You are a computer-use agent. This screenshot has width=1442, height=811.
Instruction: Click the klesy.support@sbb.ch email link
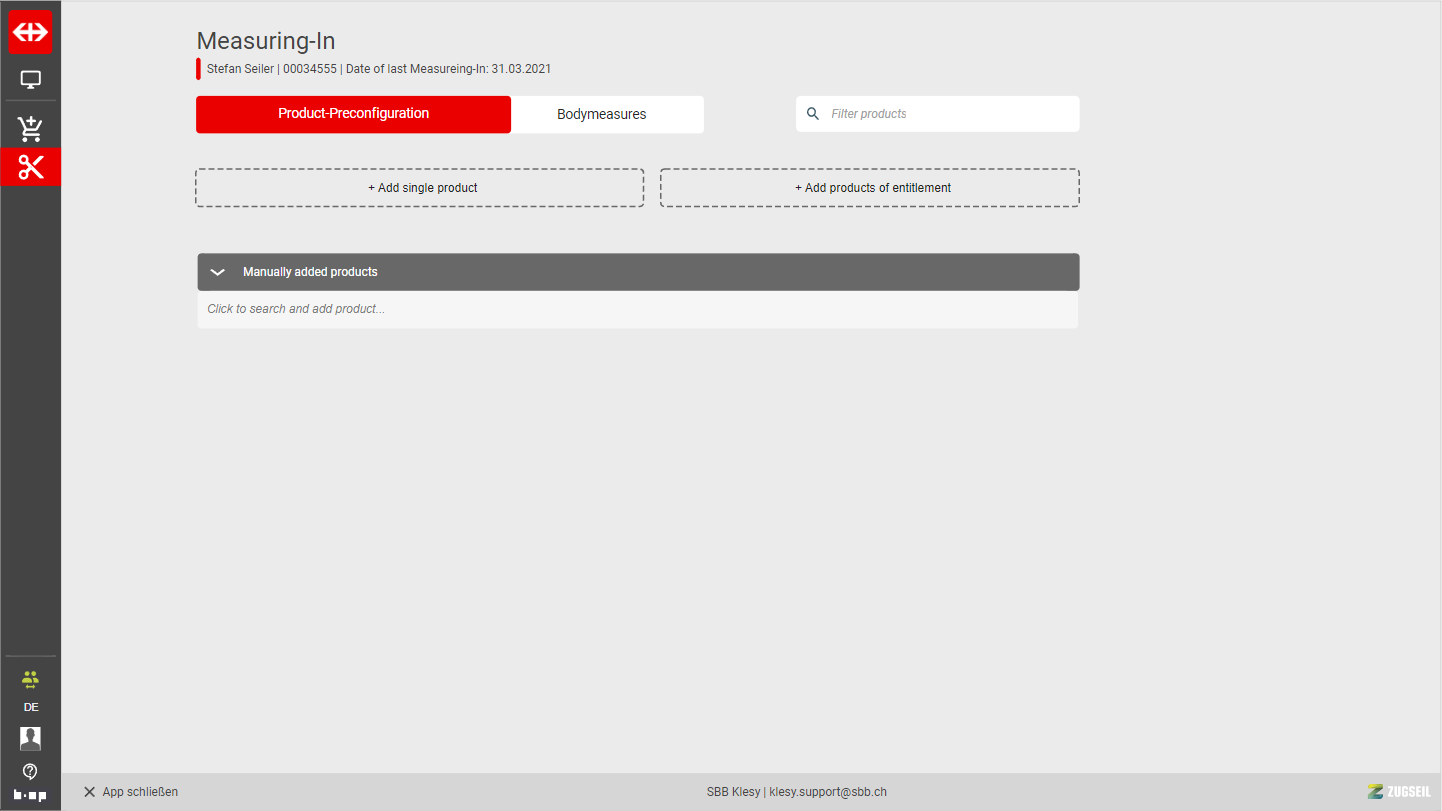click(x=827, y=792)
